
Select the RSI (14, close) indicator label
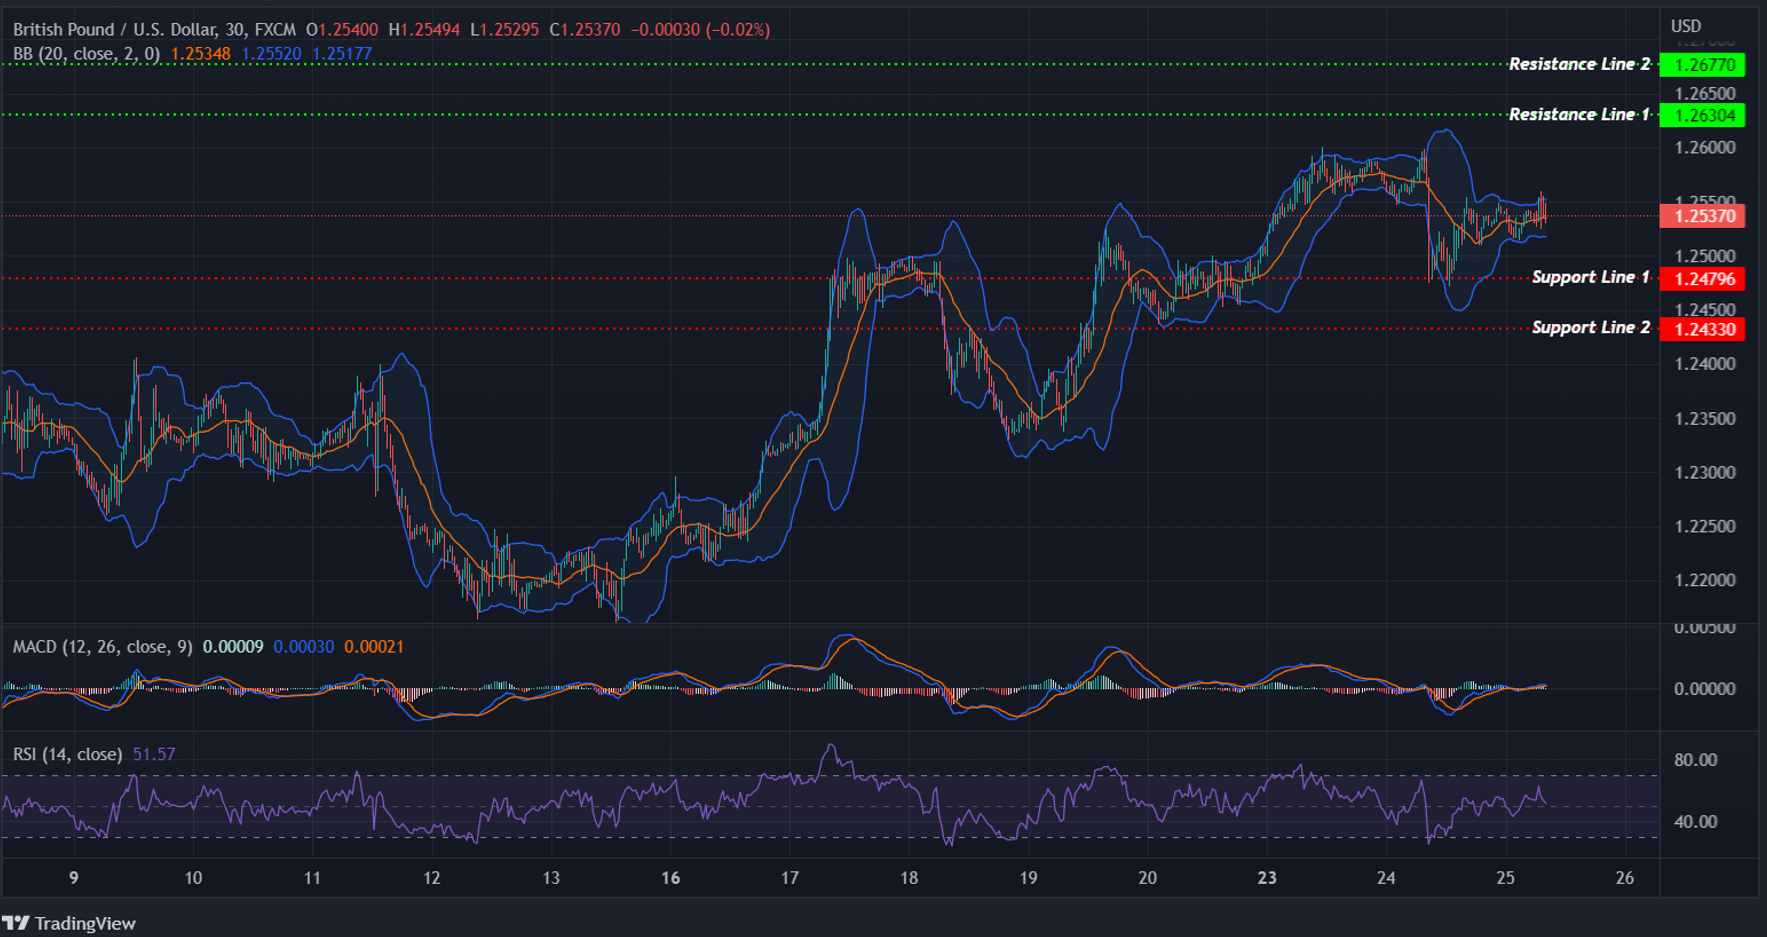tap(66, 754)
